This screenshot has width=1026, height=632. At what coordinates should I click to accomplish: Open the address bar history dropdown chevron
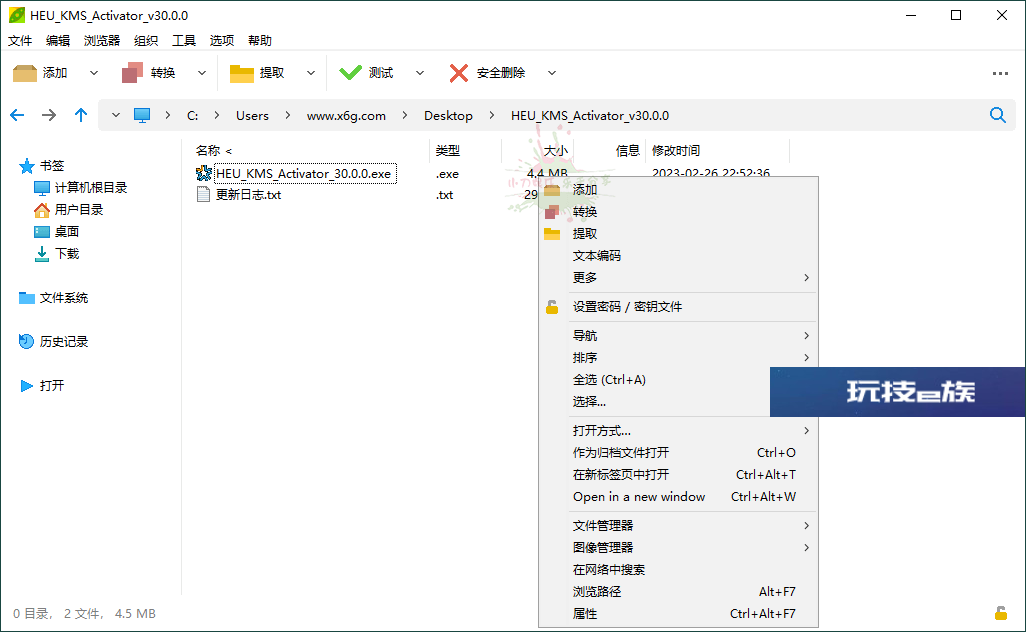pos(116,115)
